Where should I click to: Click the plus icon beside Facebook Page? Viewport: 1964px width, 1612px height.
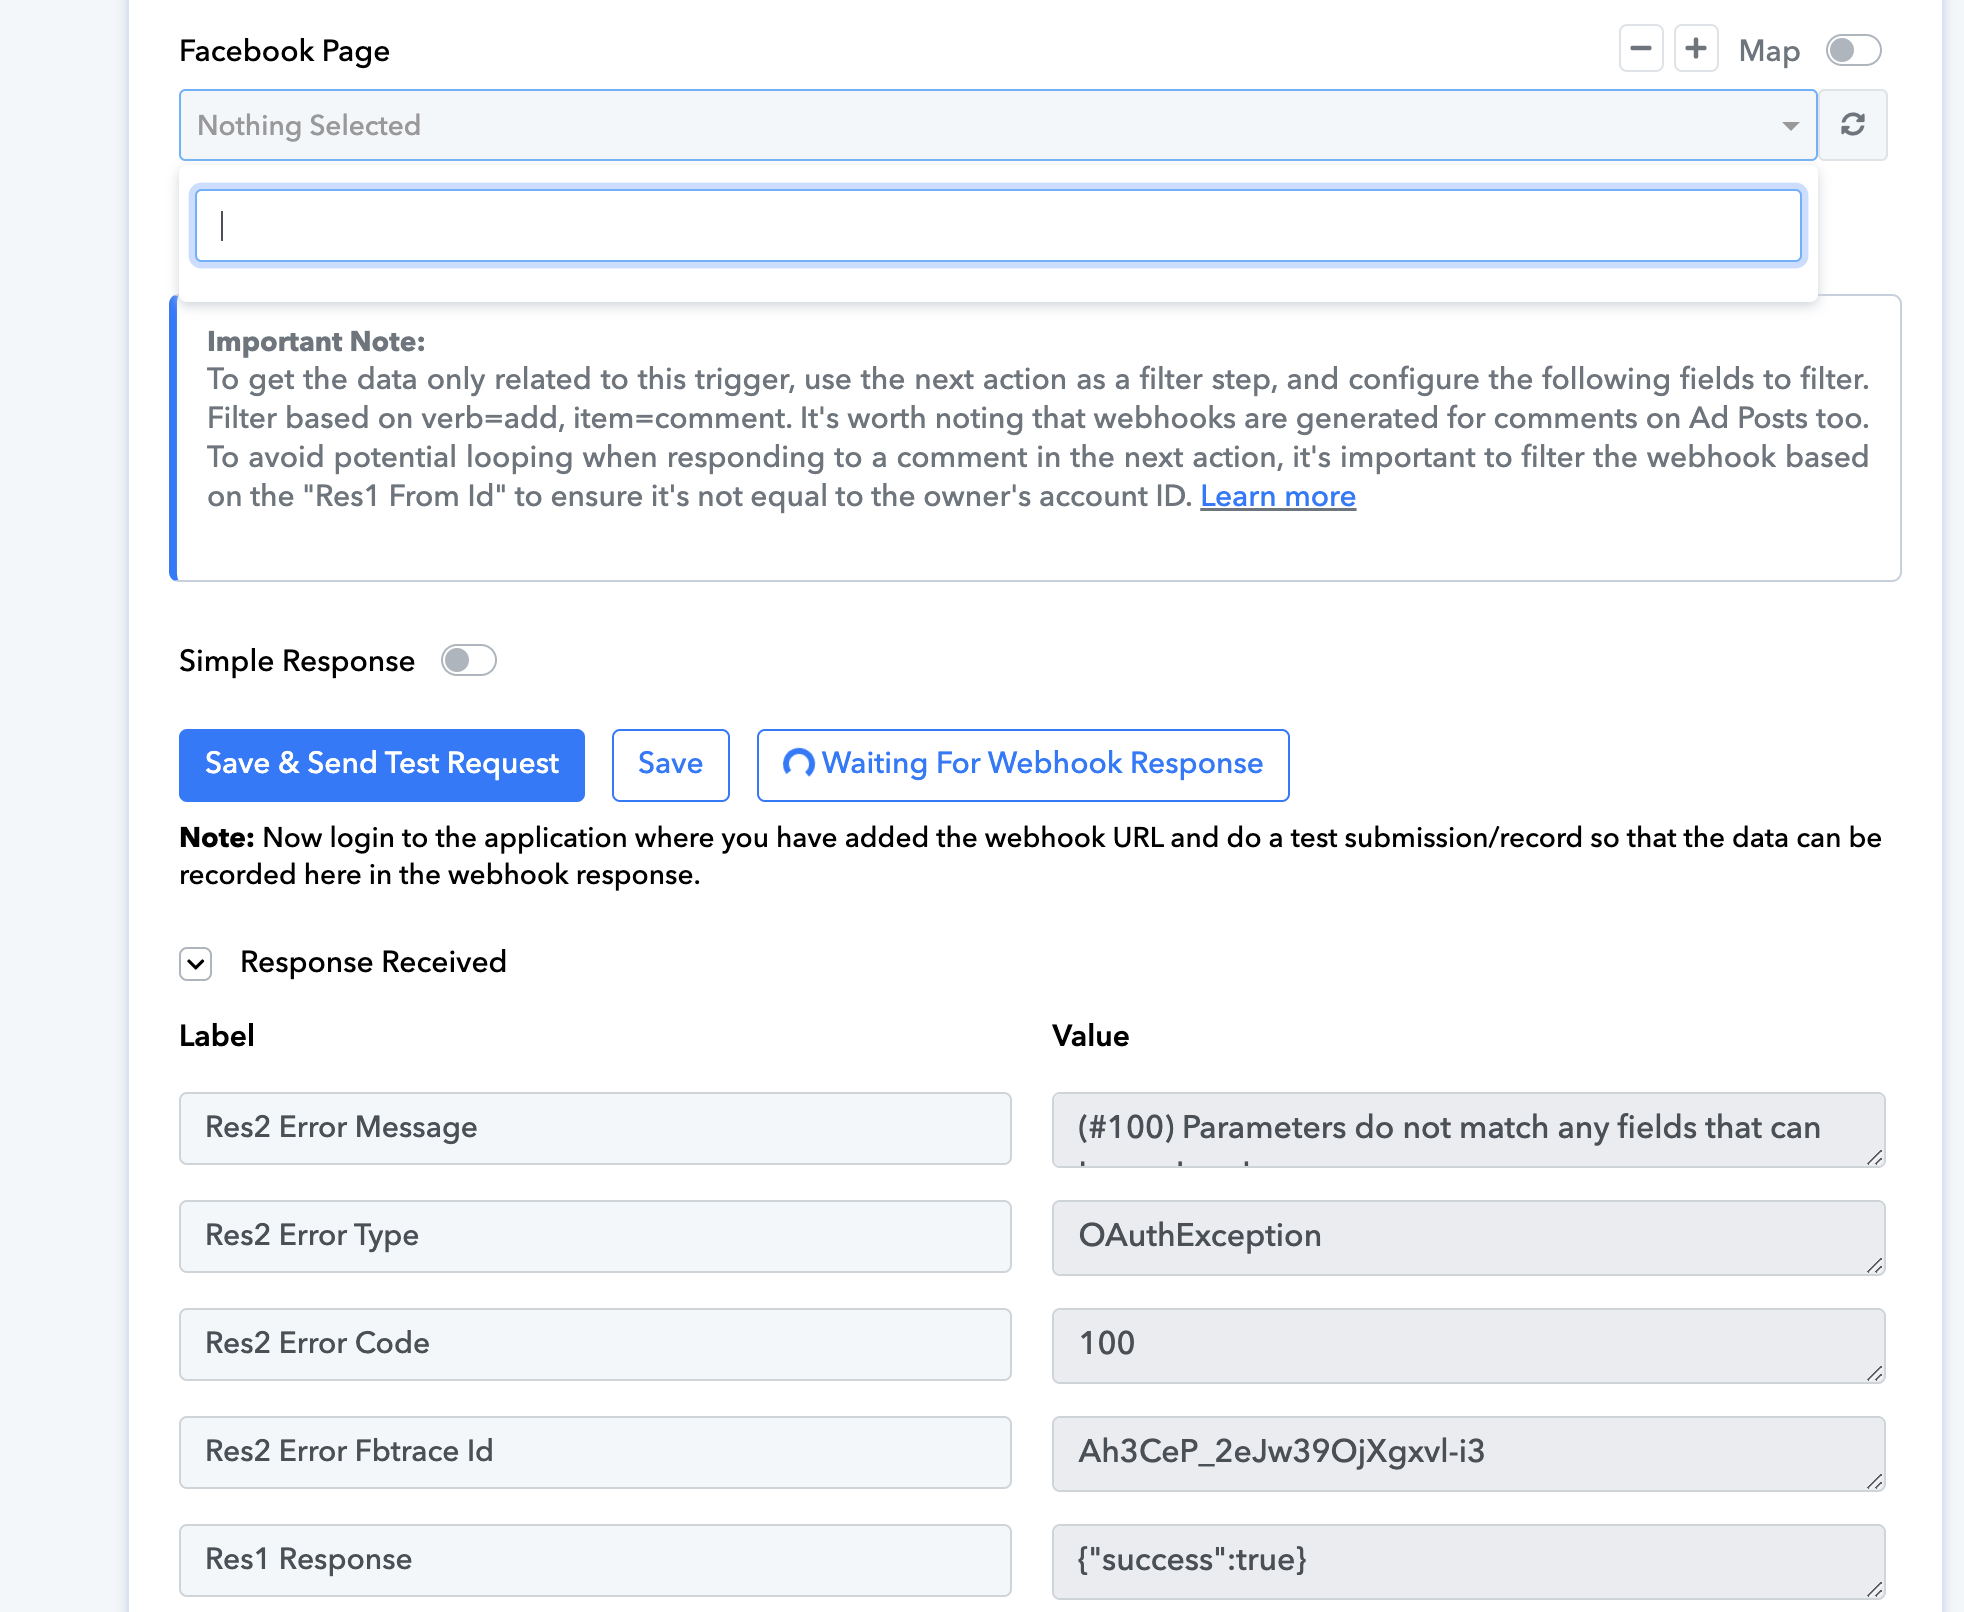tap(1696, 49)
